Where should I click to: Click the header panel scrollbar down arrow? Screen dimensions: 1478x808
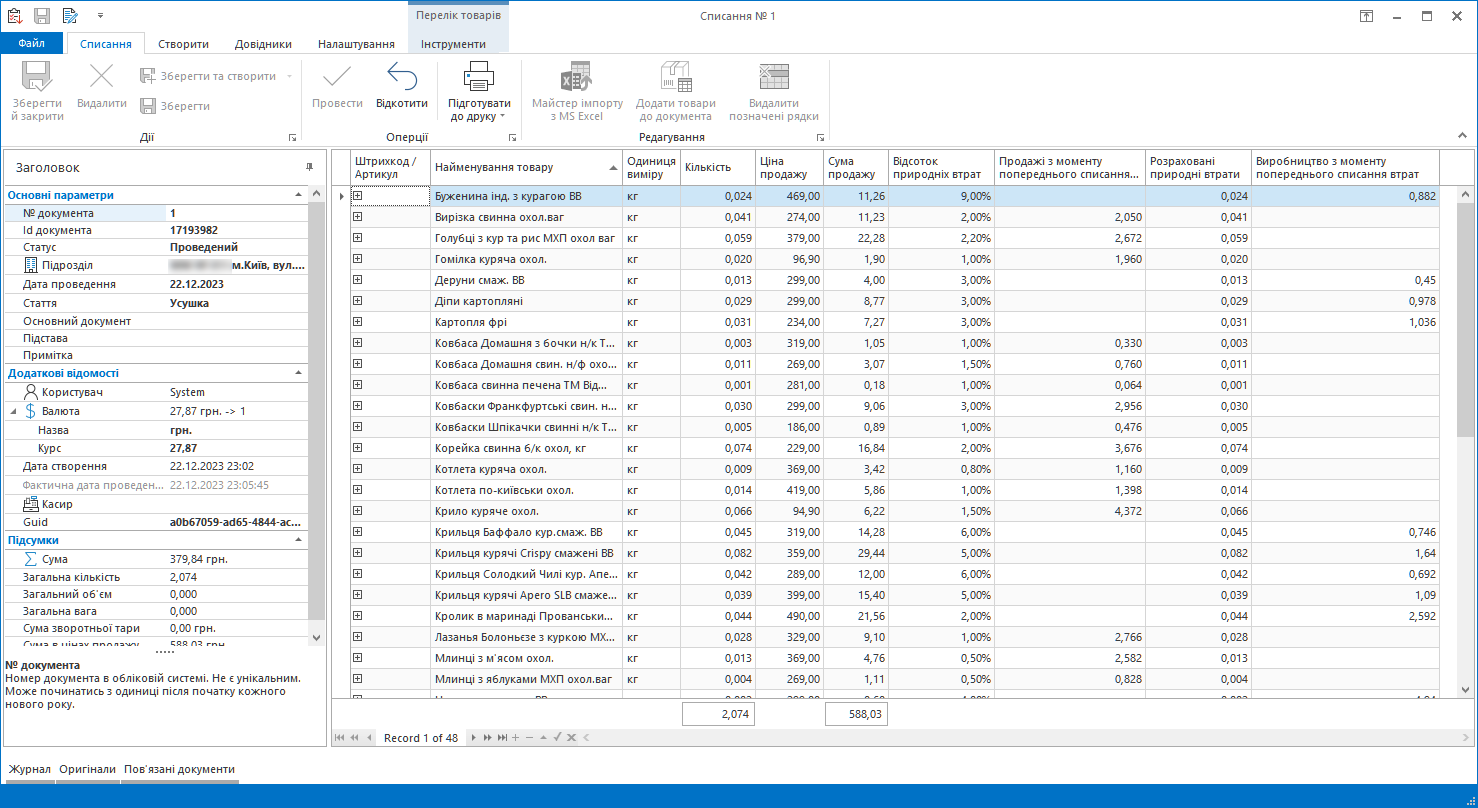pyautogui.click(x=317, y=637)
